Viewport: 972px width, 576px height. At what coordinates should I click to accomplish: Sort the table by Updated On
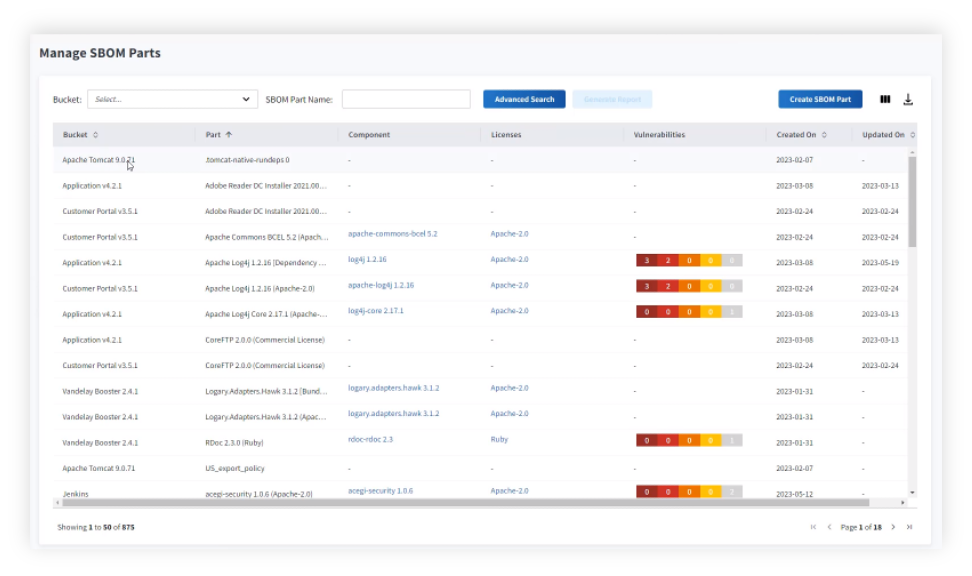[912, 135]
